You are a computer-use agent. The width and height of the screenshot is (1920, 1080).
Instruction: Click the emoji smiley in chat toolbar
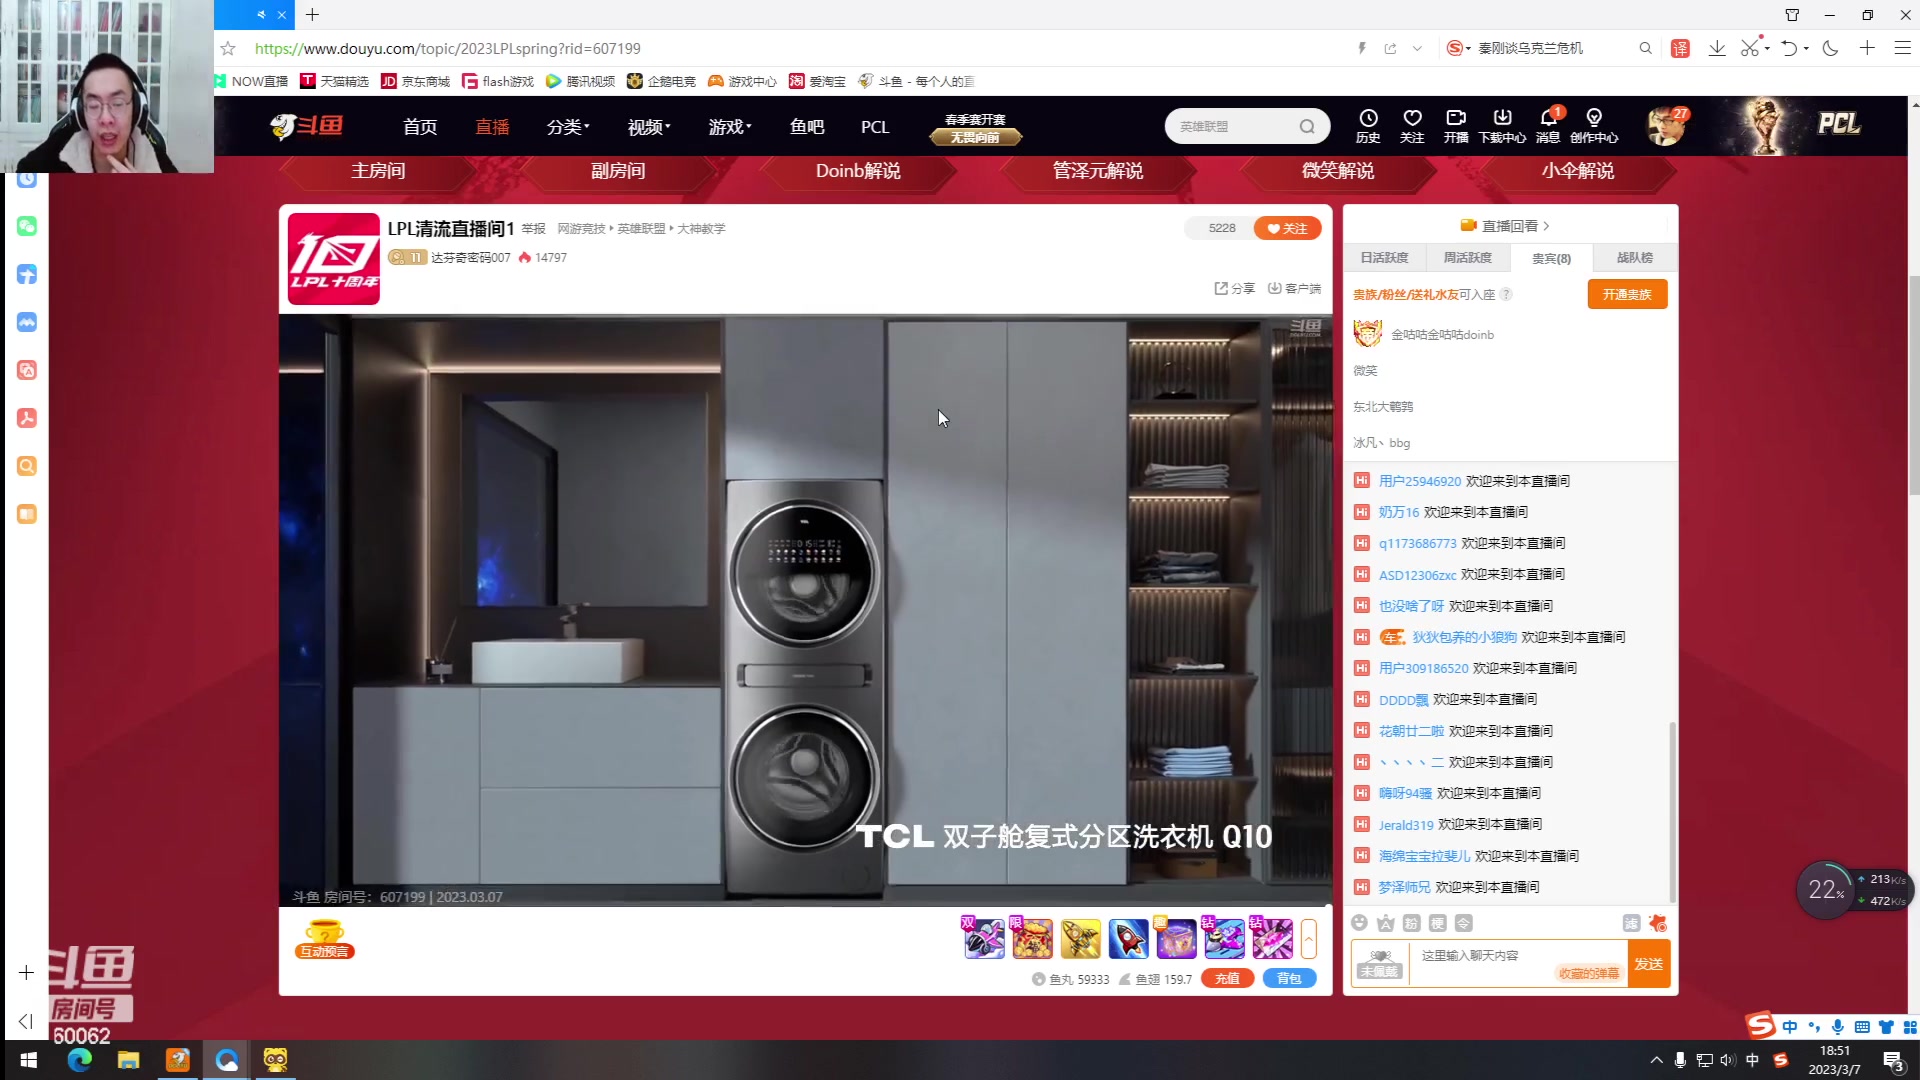coord(1359,923)
